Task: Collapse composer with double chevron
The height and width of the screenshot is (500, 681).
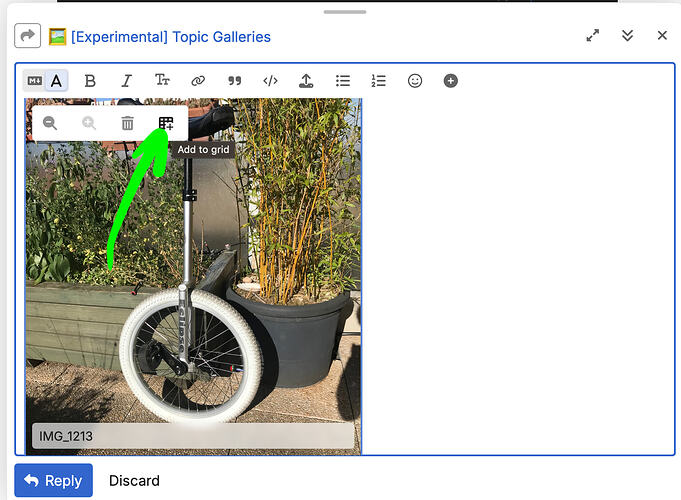Action: [x=627, y=35]
